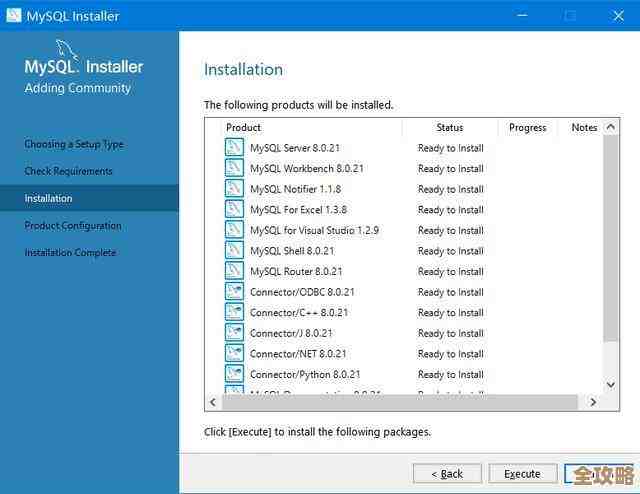Click the MySQL Workbench 8.0.21 icon

pos(234,169)
